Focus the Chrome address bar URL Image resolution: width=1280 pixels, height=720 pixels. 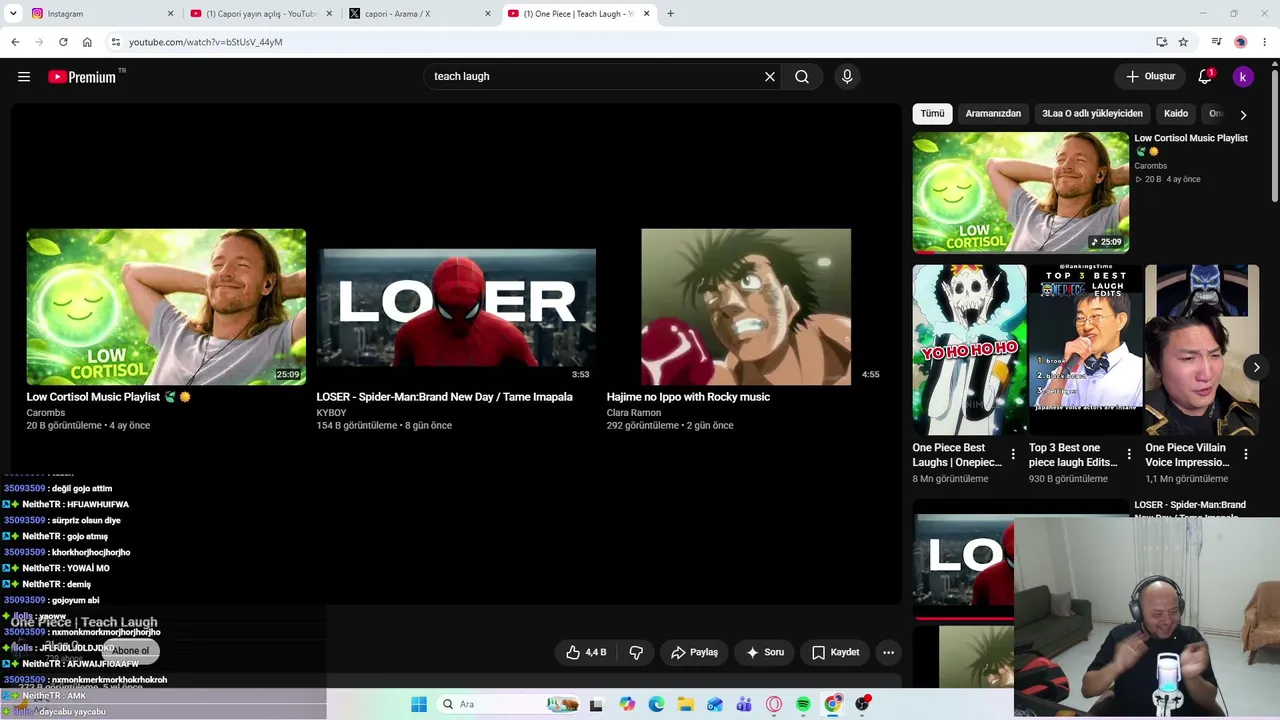205,42
